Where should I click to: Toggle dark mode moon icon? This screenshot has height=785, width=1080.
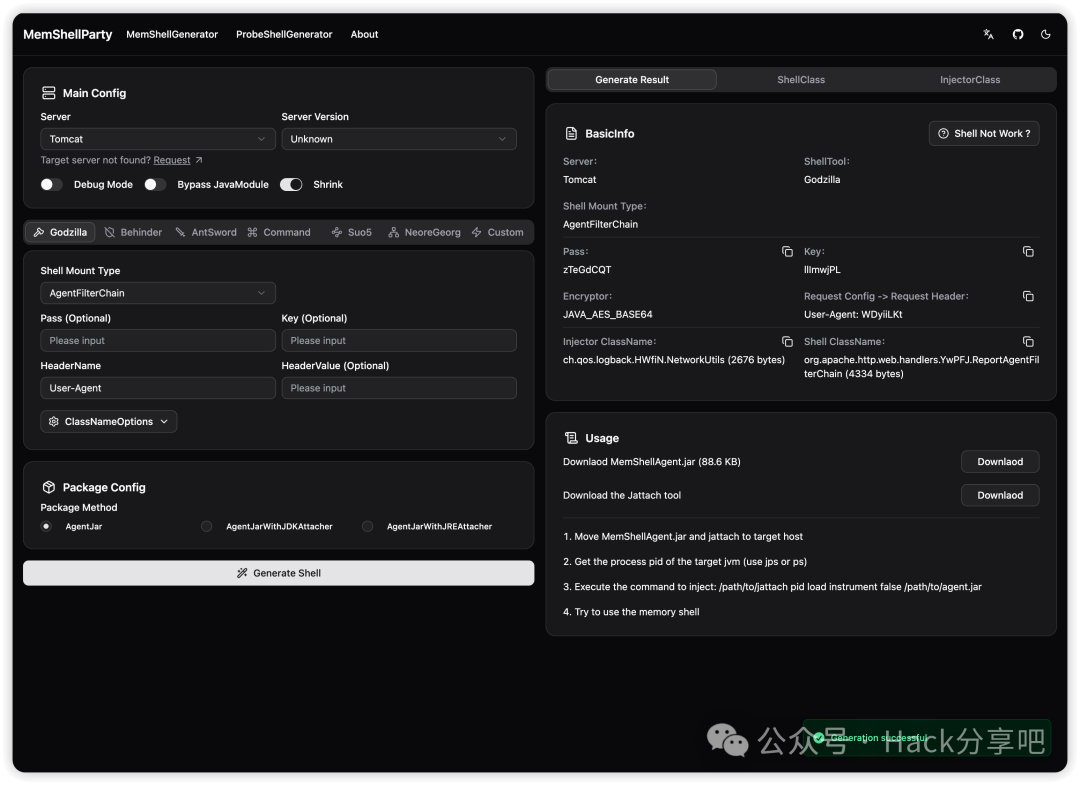pyautogui.click(x=1046, y=34)
